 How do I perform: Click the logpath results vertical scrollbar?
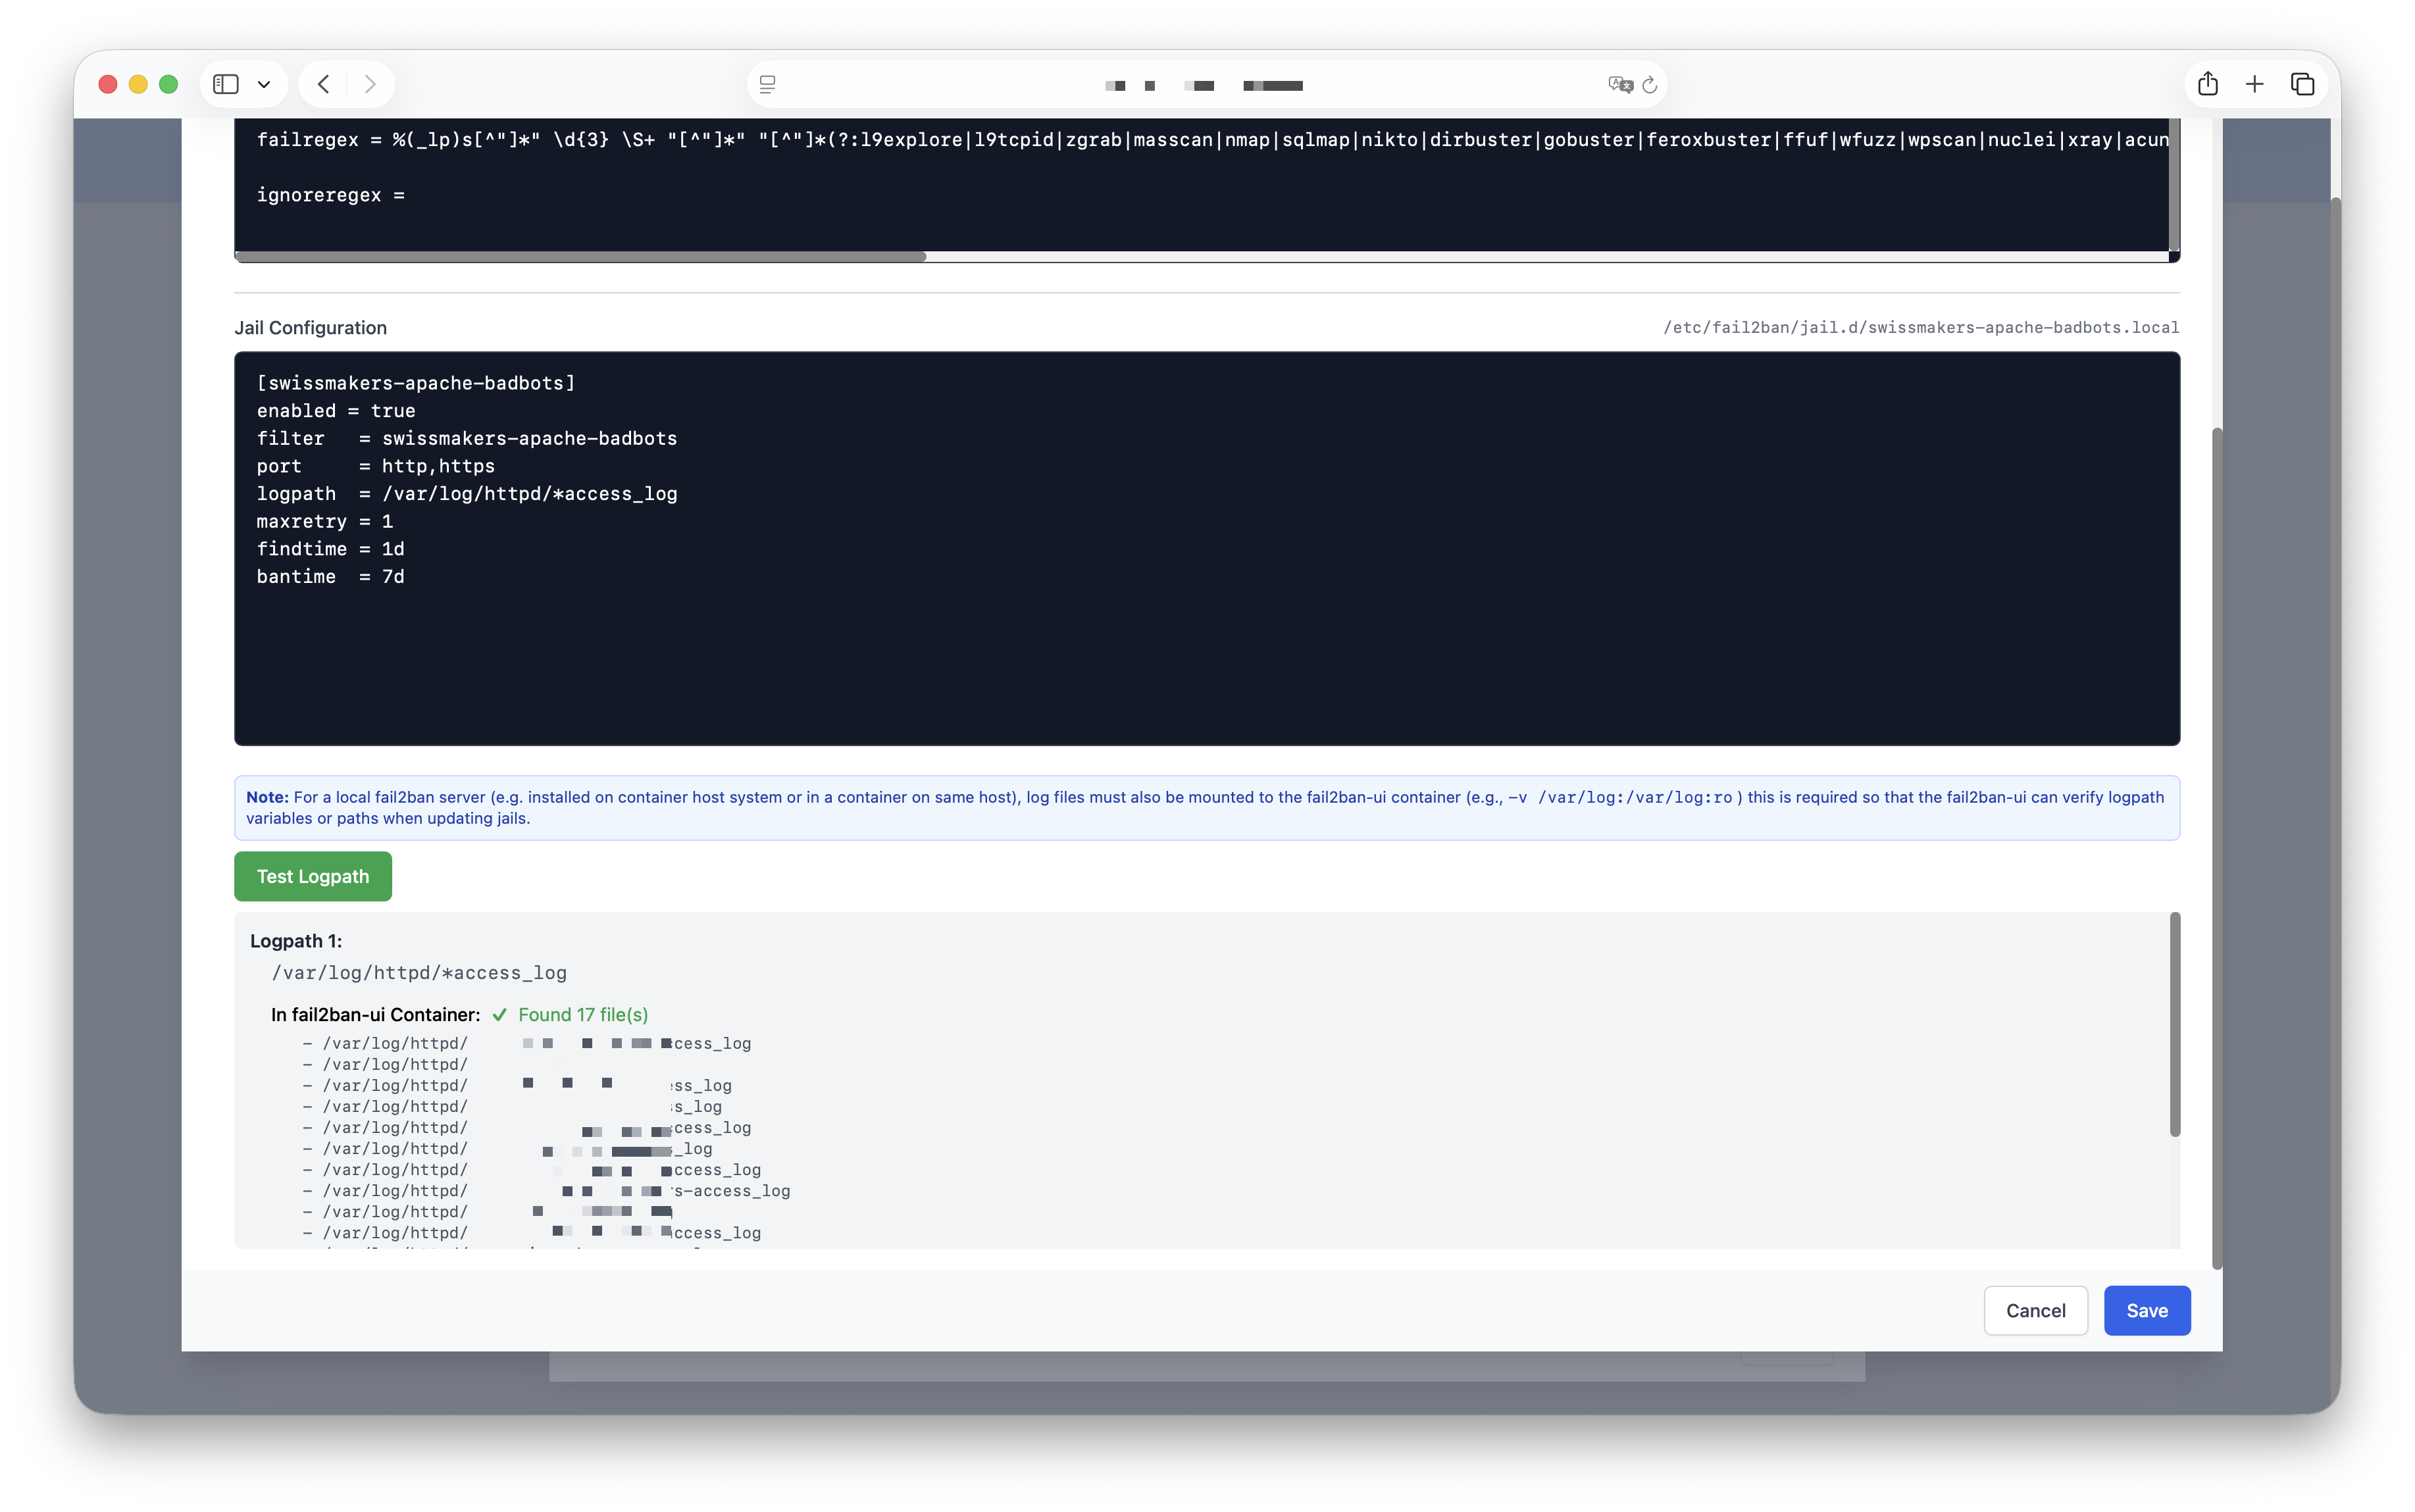tap(2175, 1024)
